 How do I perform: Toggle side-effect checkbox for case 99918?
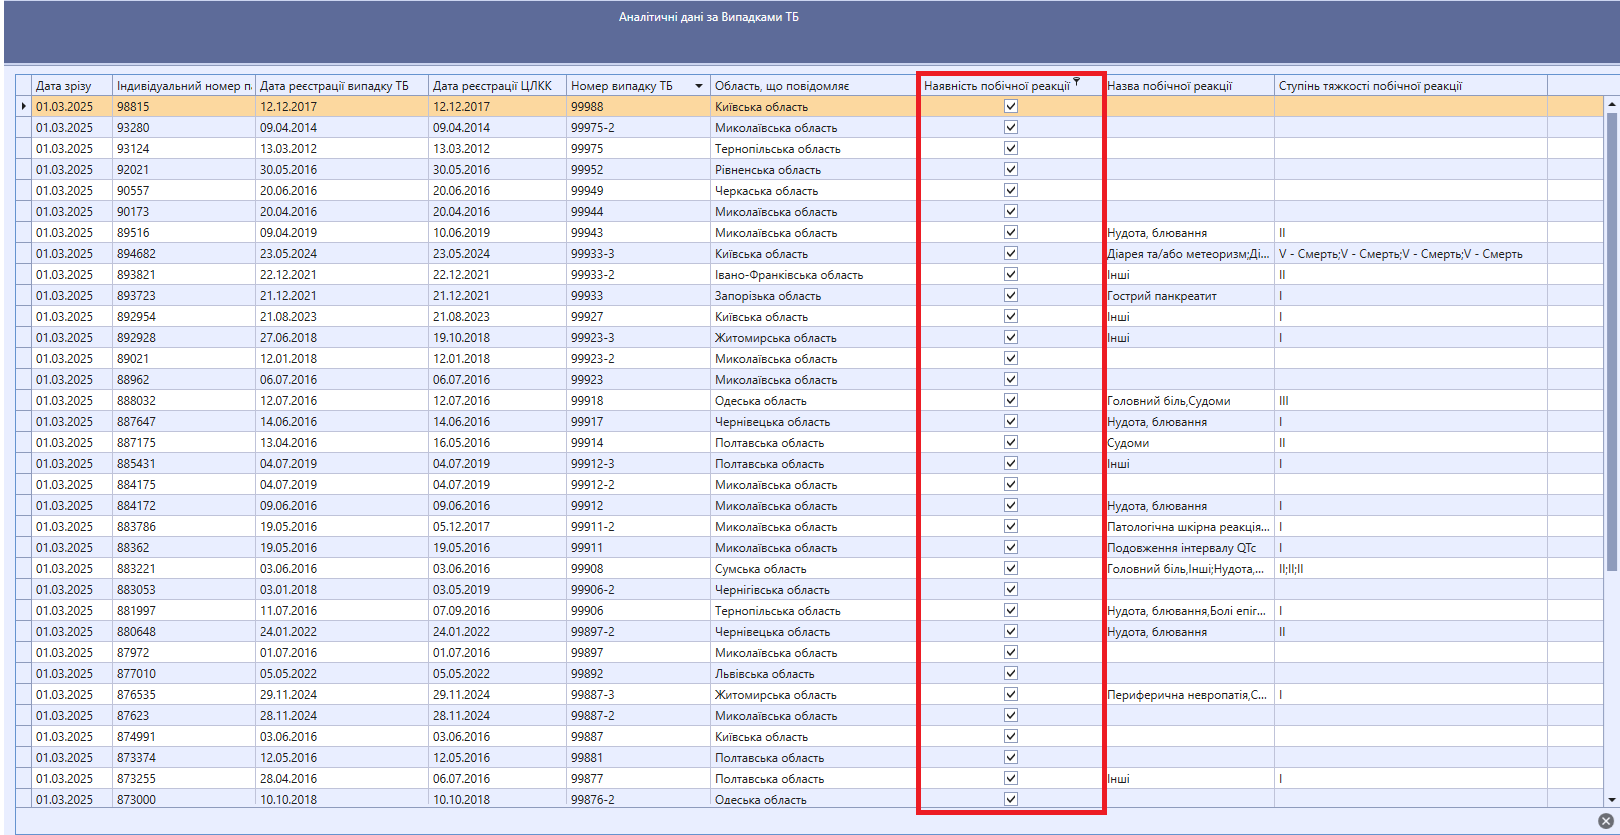pyautogui.click(x=1011, y=400)
